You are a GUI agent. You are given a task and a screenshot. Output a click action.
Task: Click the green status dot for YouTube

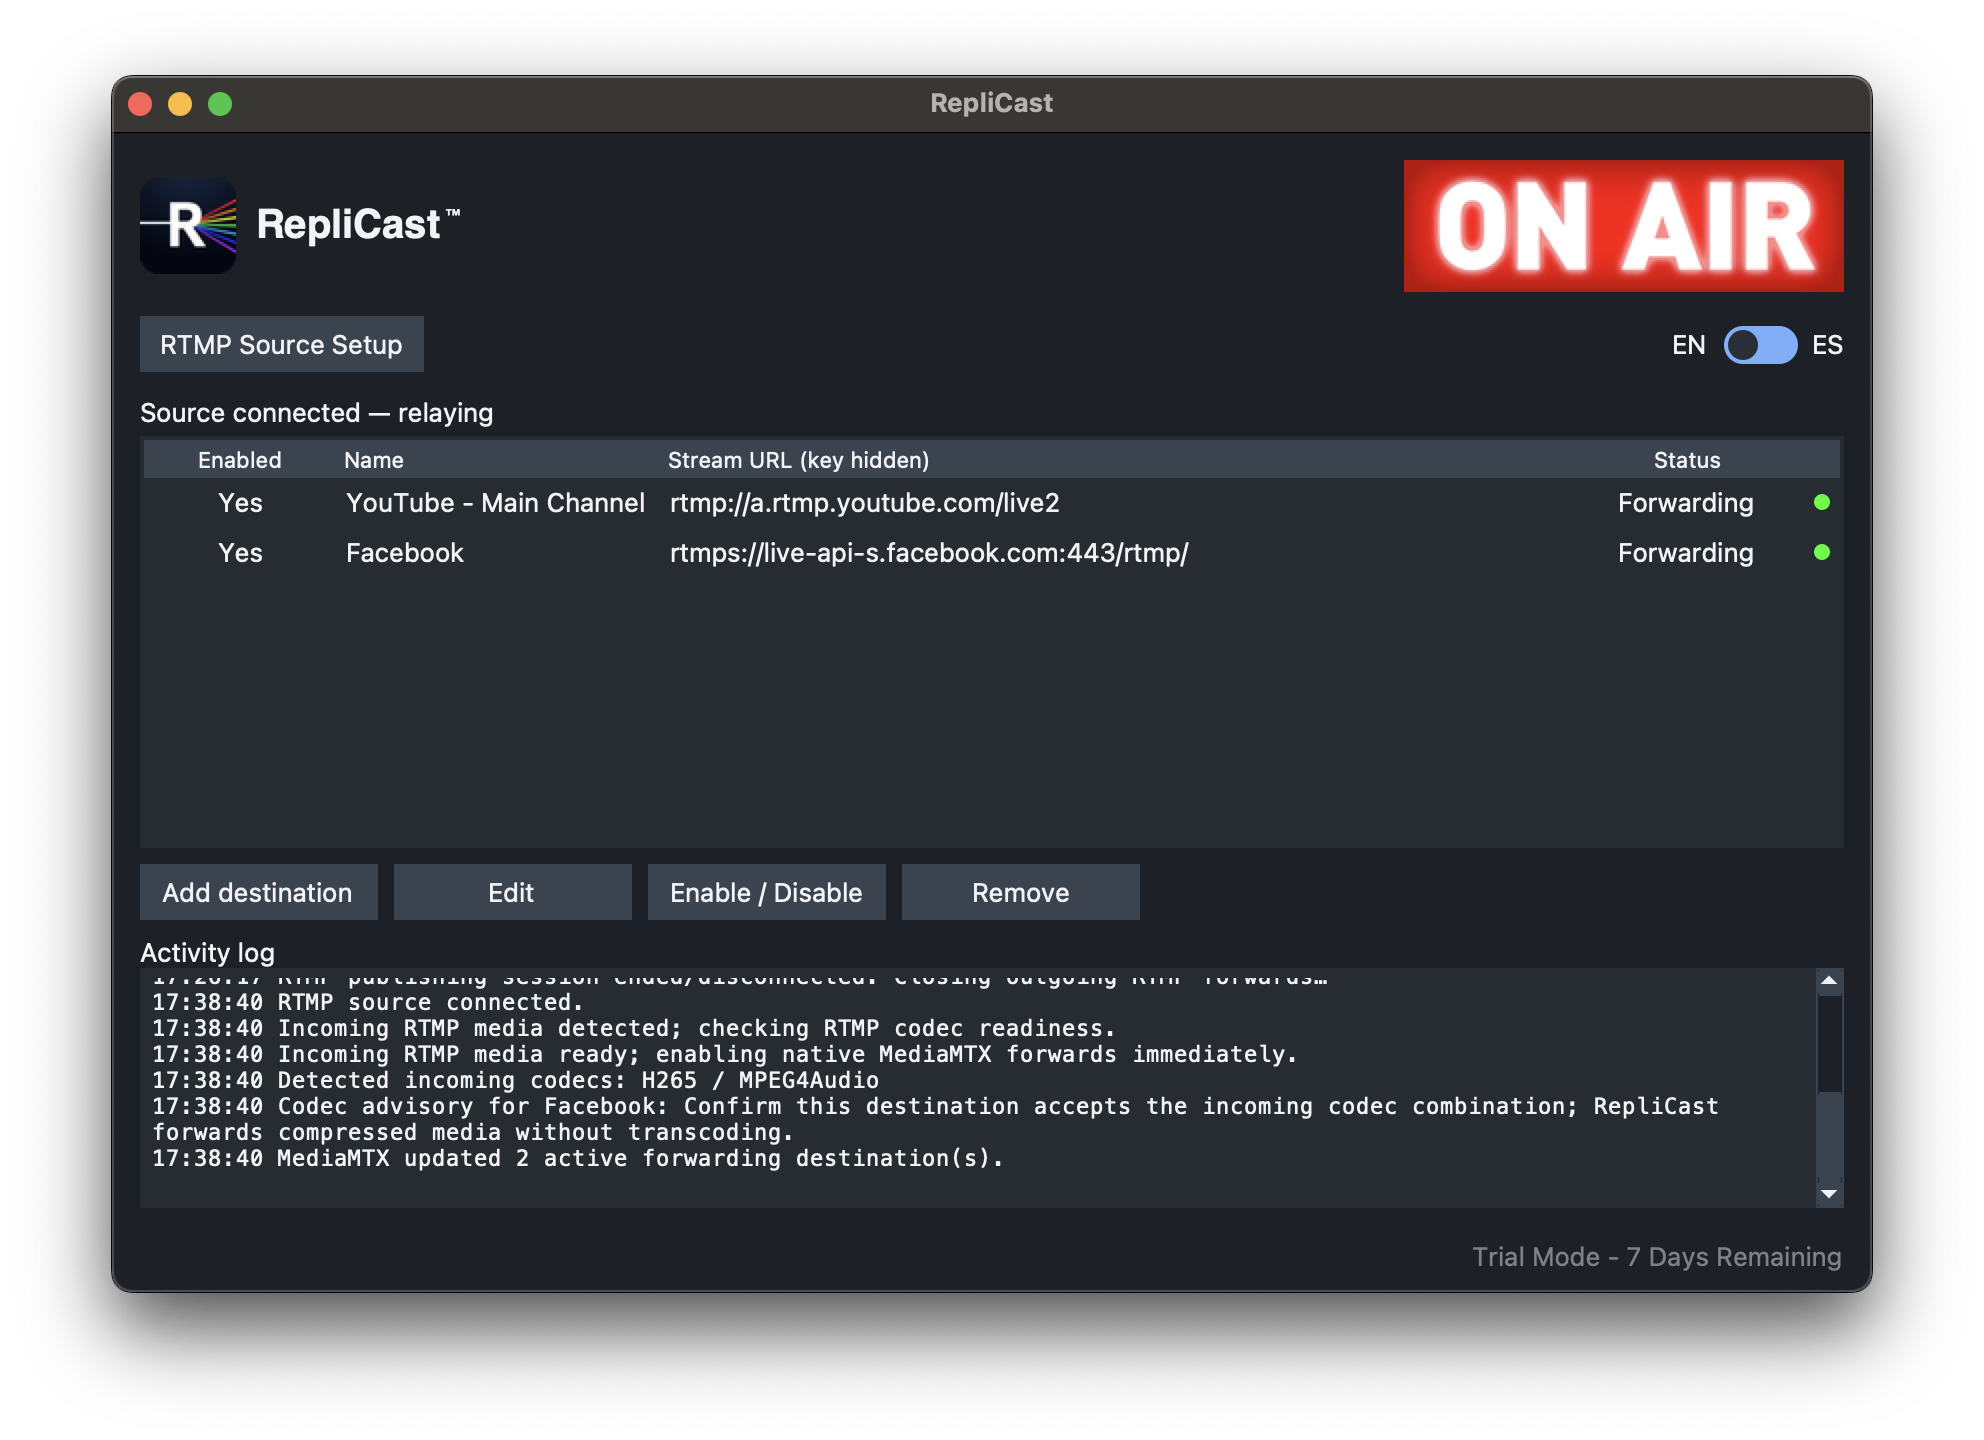tap(1822, 502)
